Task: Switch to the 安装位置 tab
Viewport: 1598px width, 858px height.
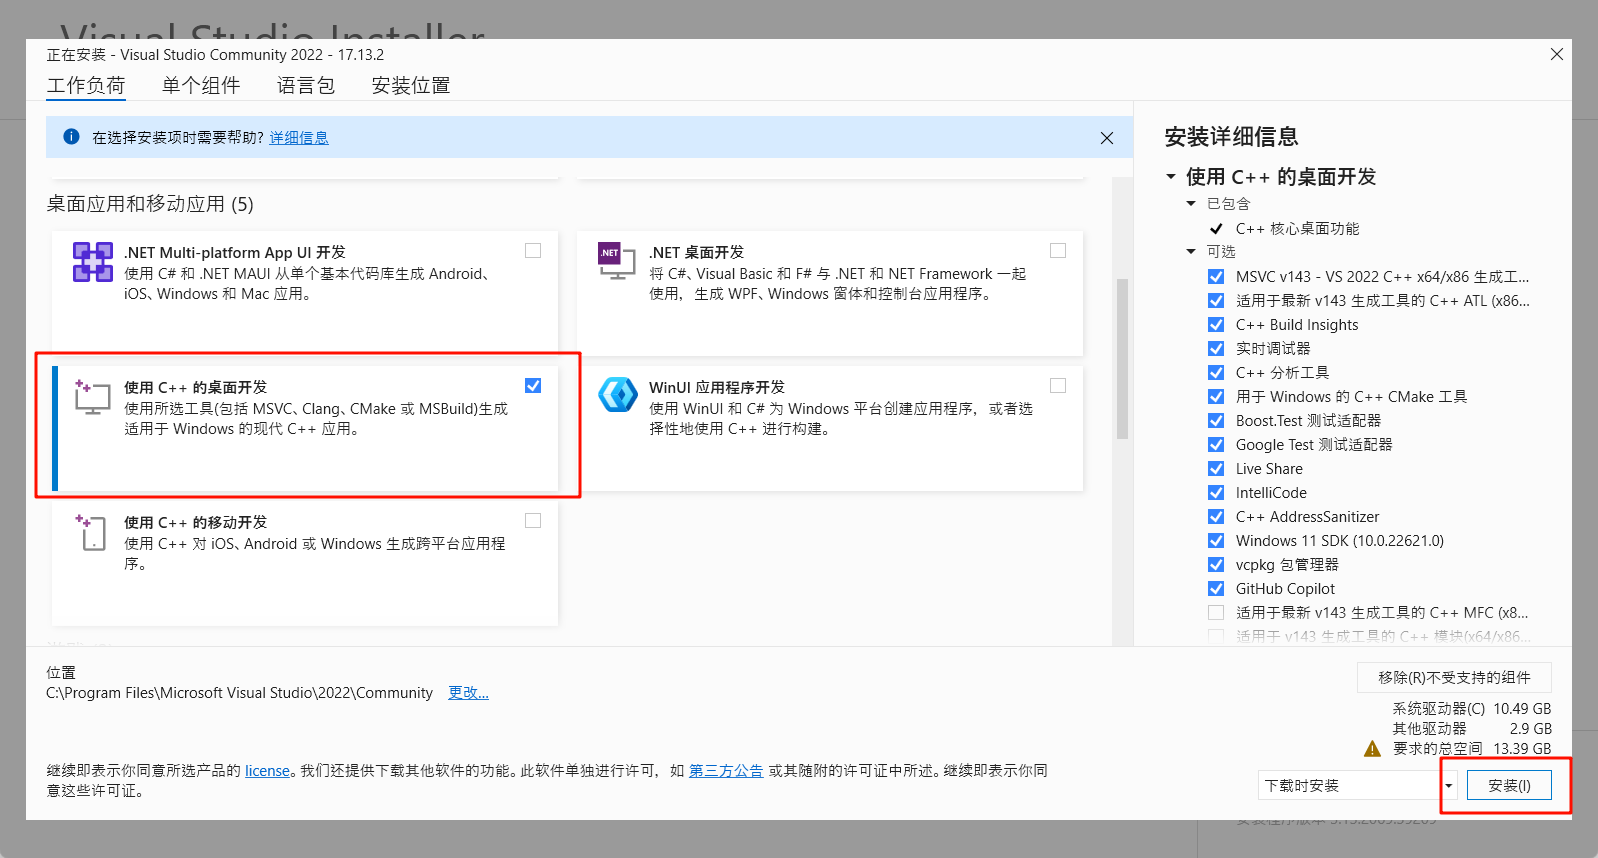Action: 411,86
